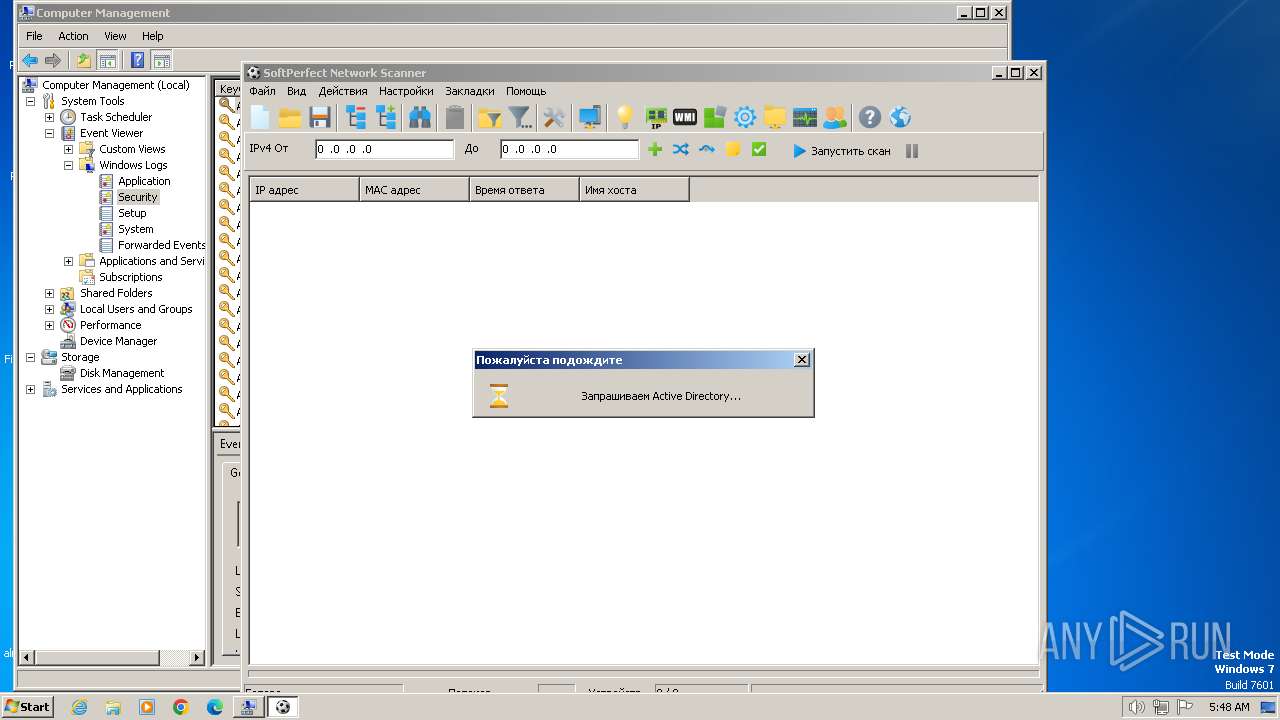Open the Вид menu
Screen dimensions: 1280x720
(x=296, y=91)
